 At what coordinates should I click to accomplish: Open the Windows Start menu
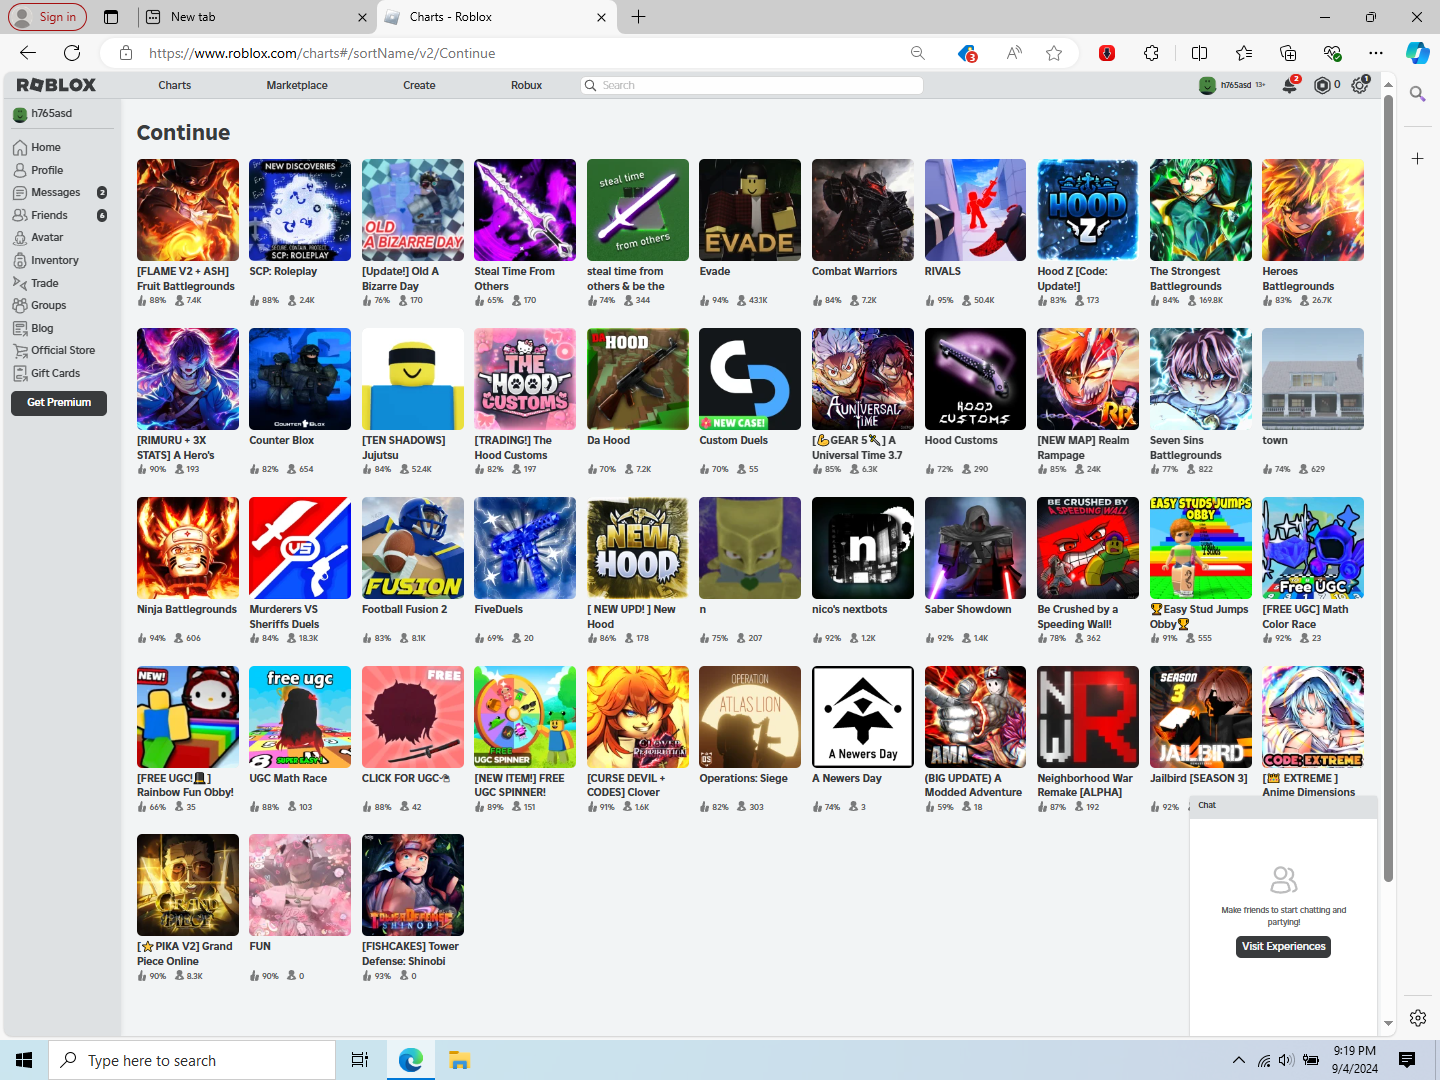pos(24,1060)
